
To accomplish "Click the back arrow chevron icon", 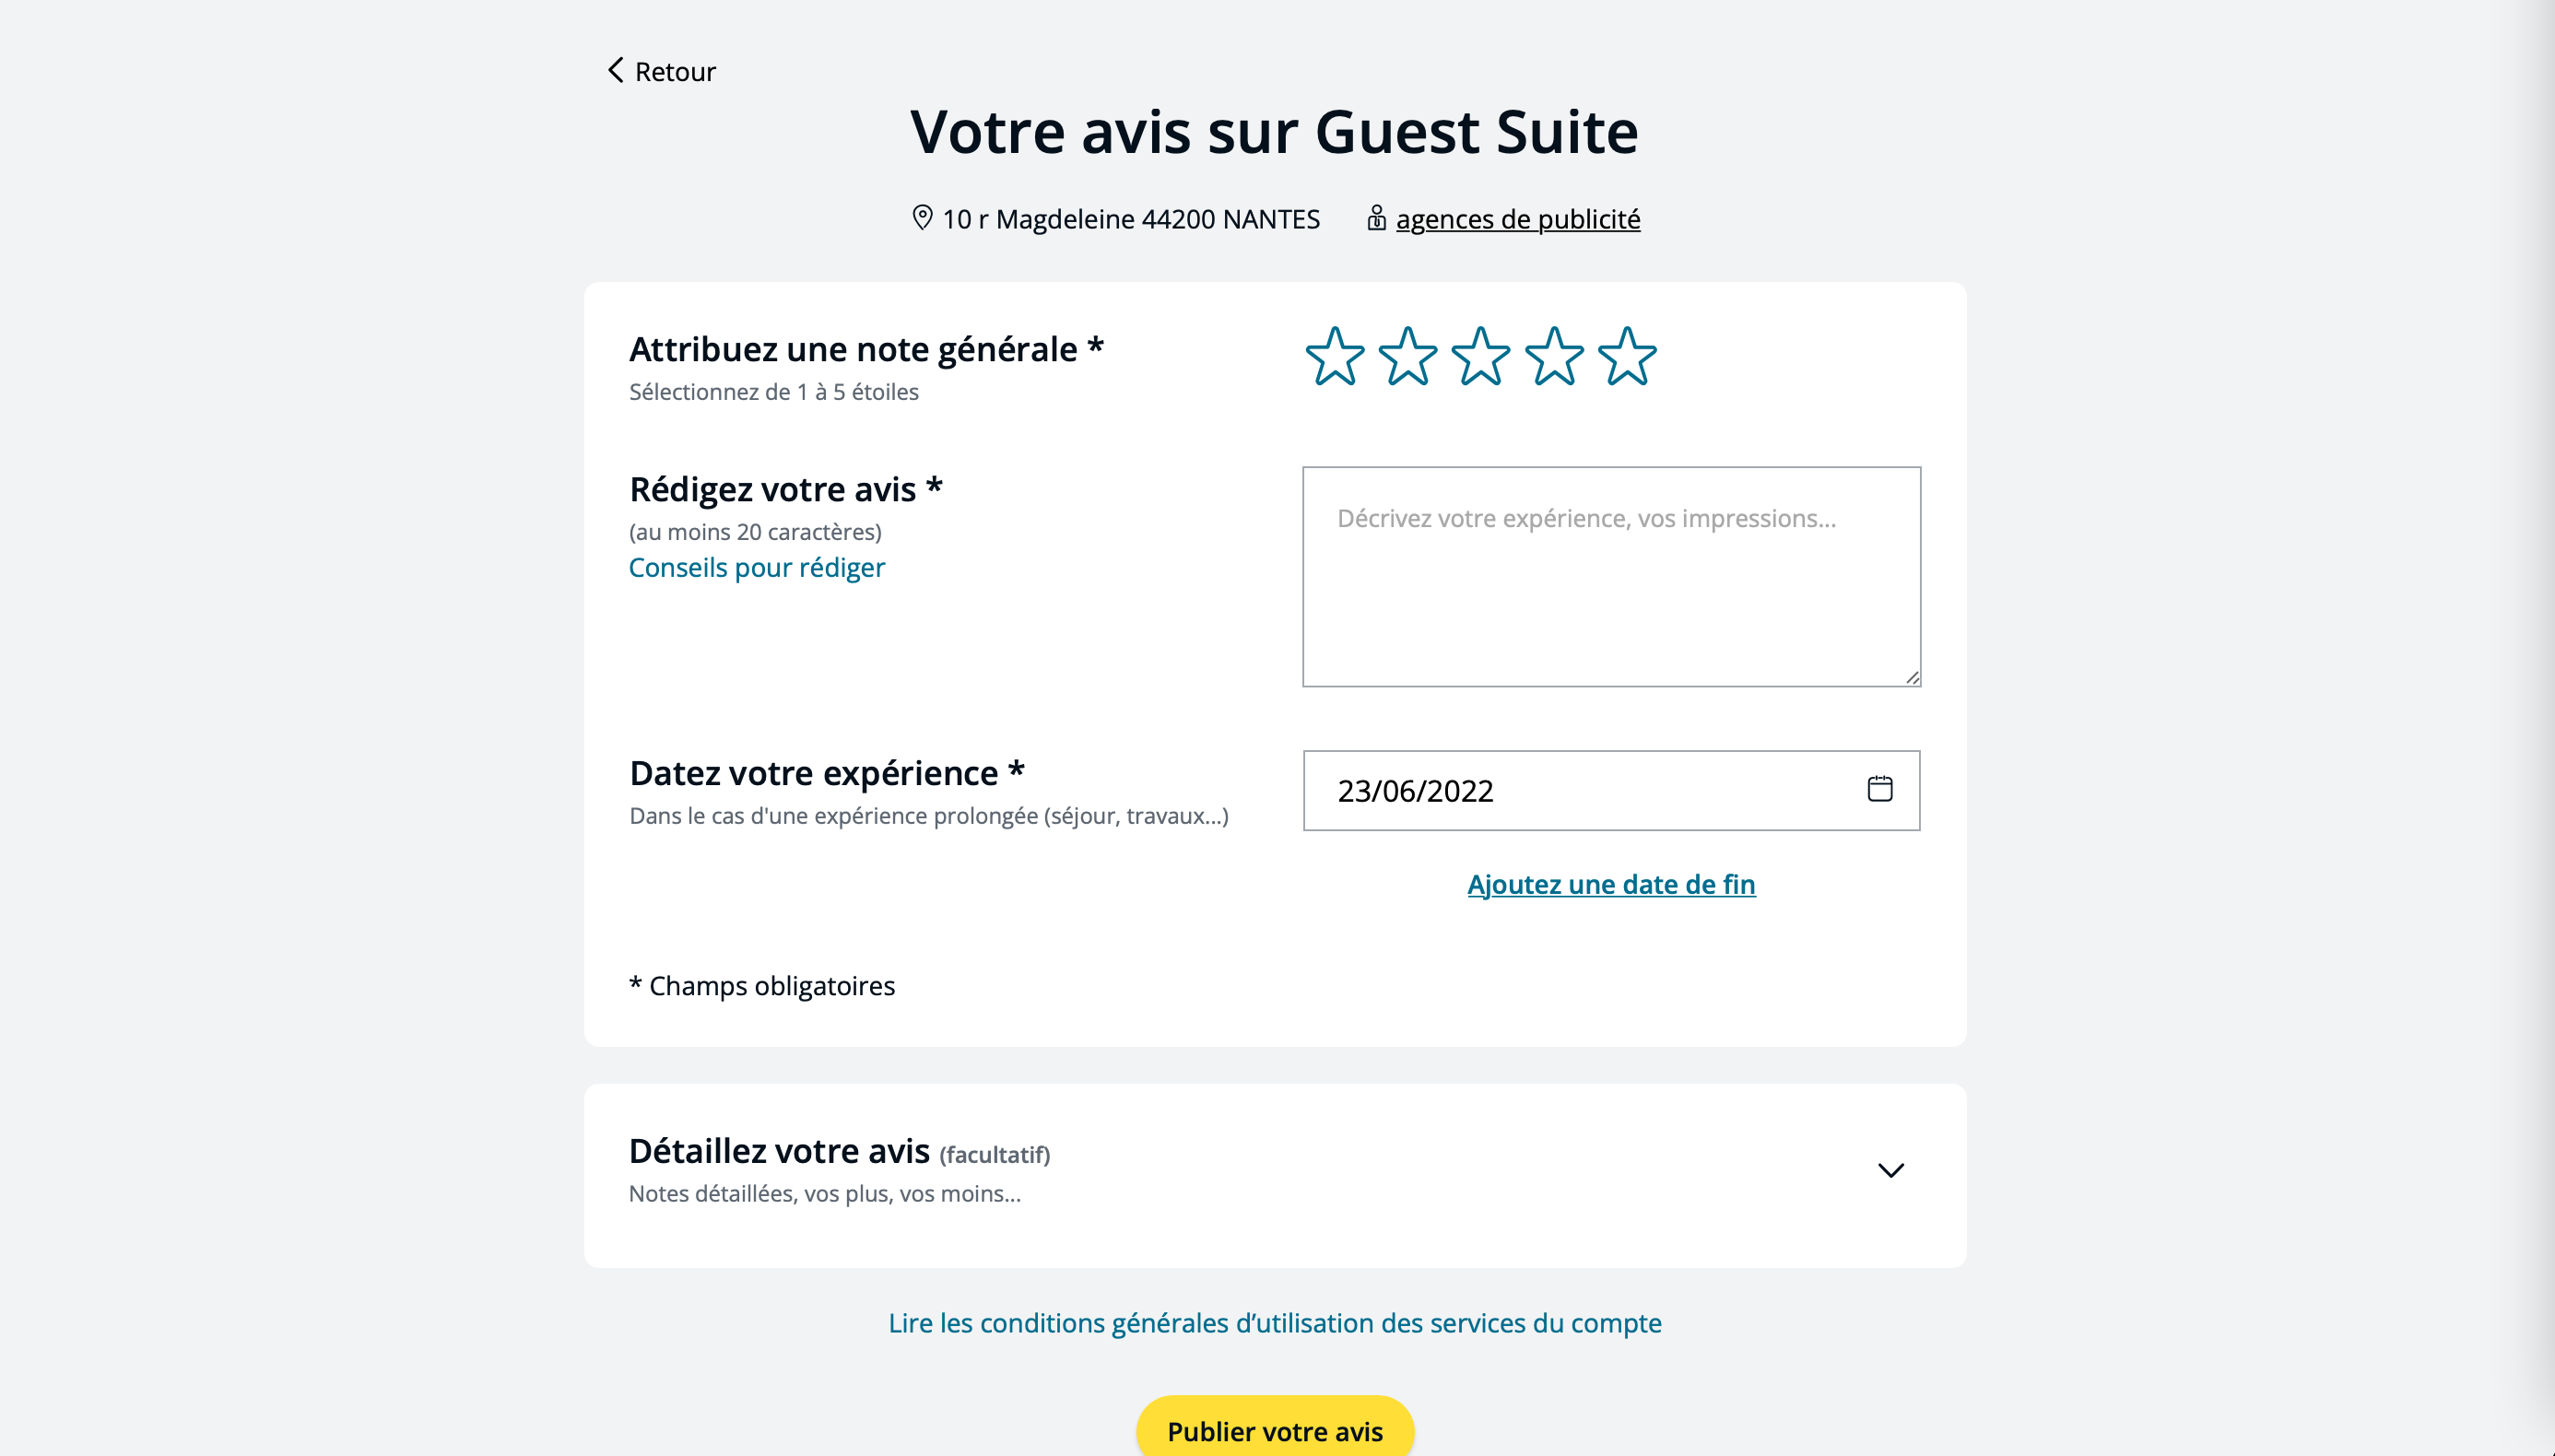I will pyautogui.click(x=615, y=70).
